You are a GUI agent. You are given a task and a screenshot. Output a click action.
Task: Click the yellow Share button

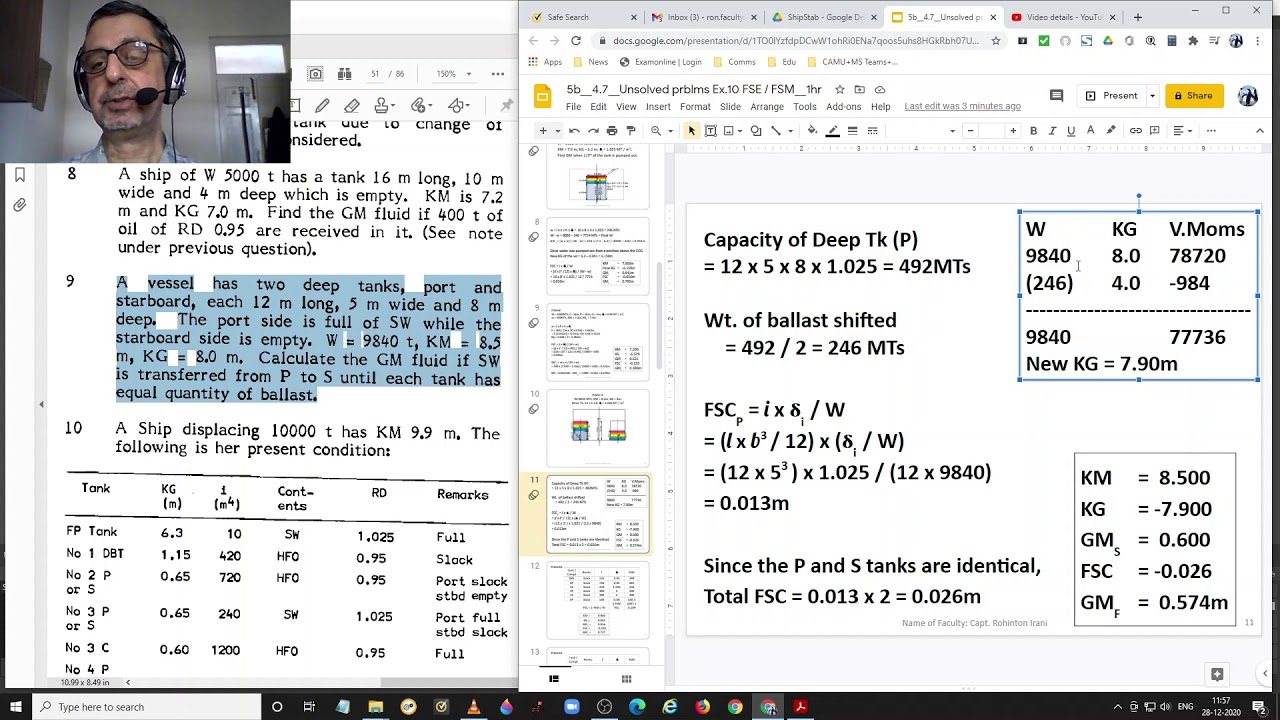[x=1193, y=96]
